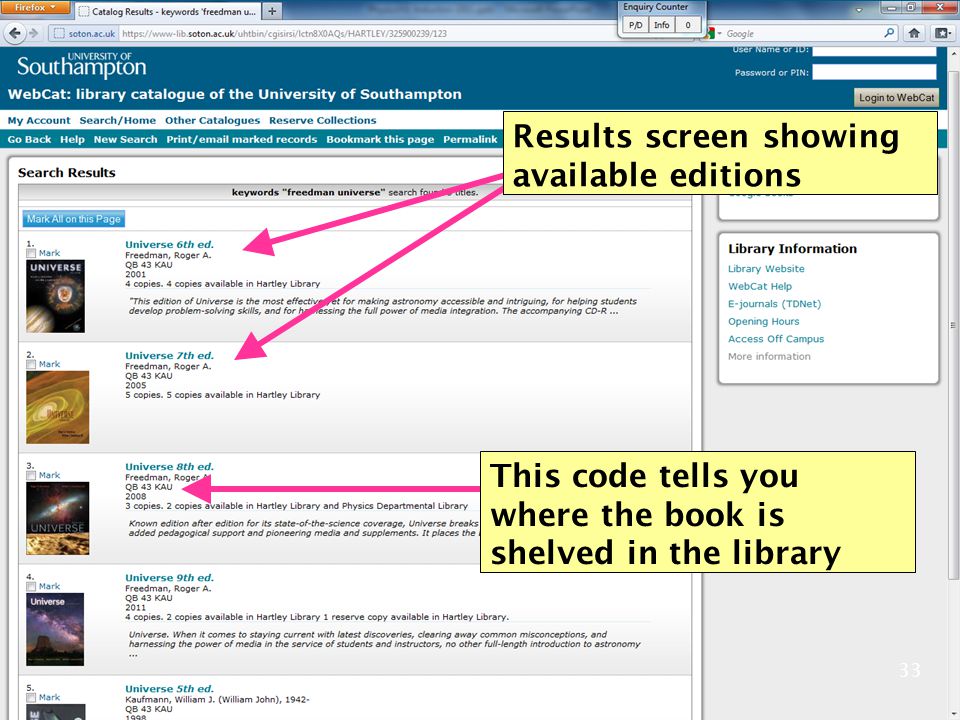Click Mark All on this Page button

tap(73, 219)
